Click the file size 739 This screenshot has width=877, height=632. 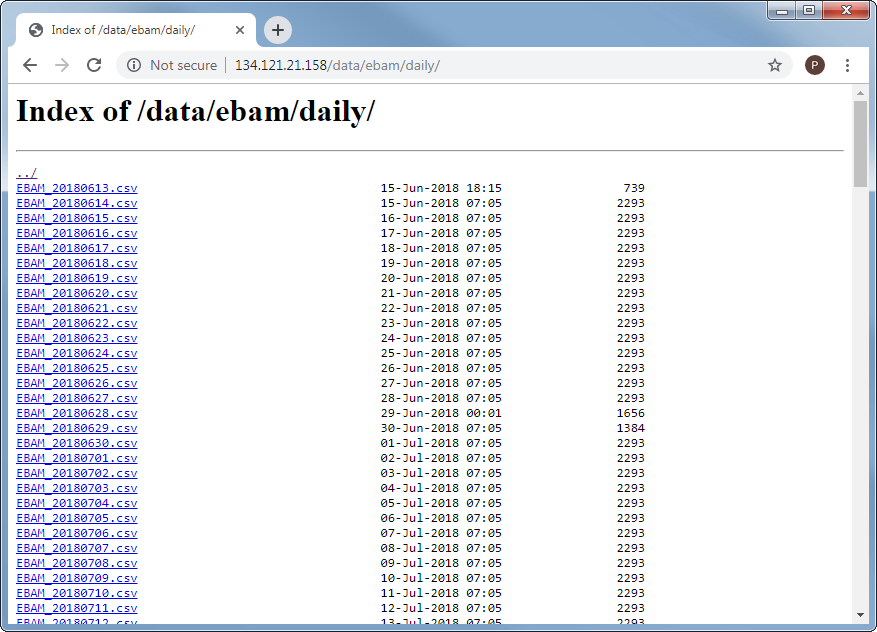(x=634, y=188)
